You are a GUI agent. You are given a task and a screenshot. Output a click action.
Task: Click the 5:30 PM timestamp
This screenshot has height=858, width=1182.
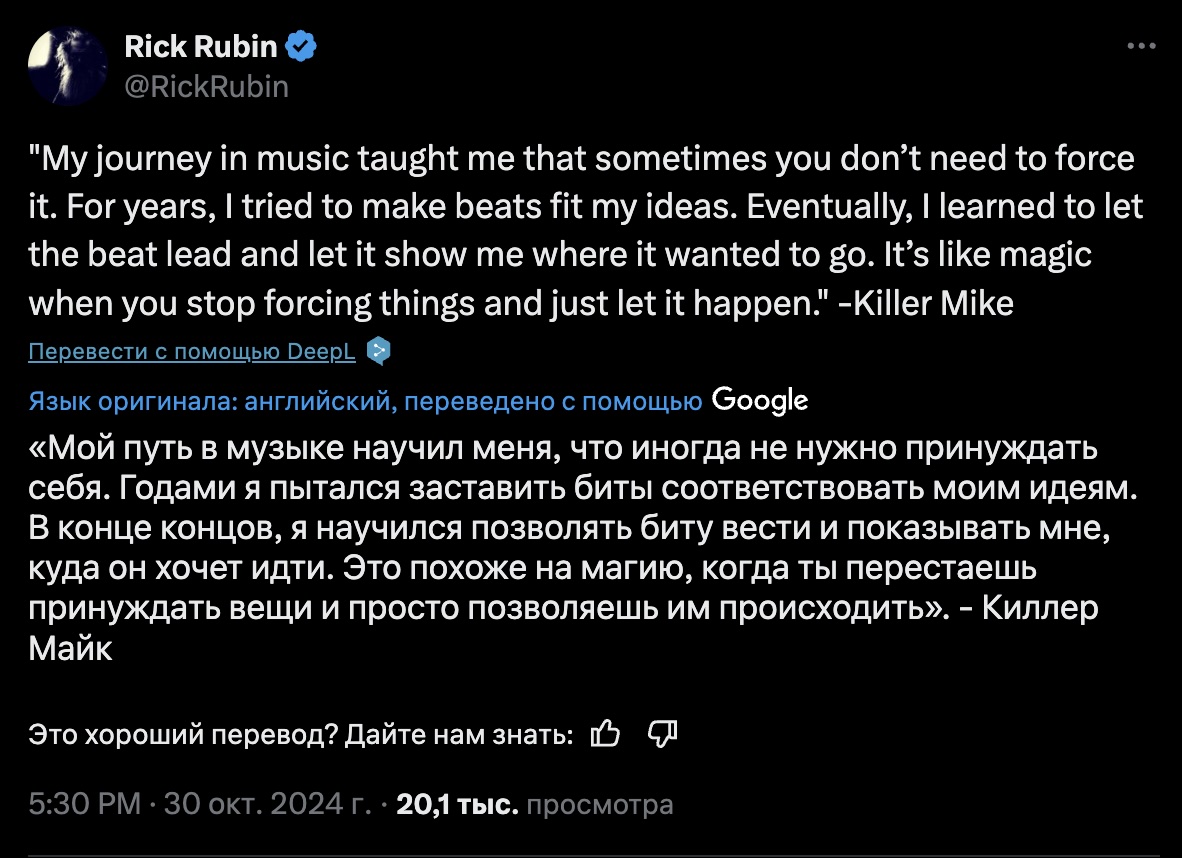click(x=84, y=804)
